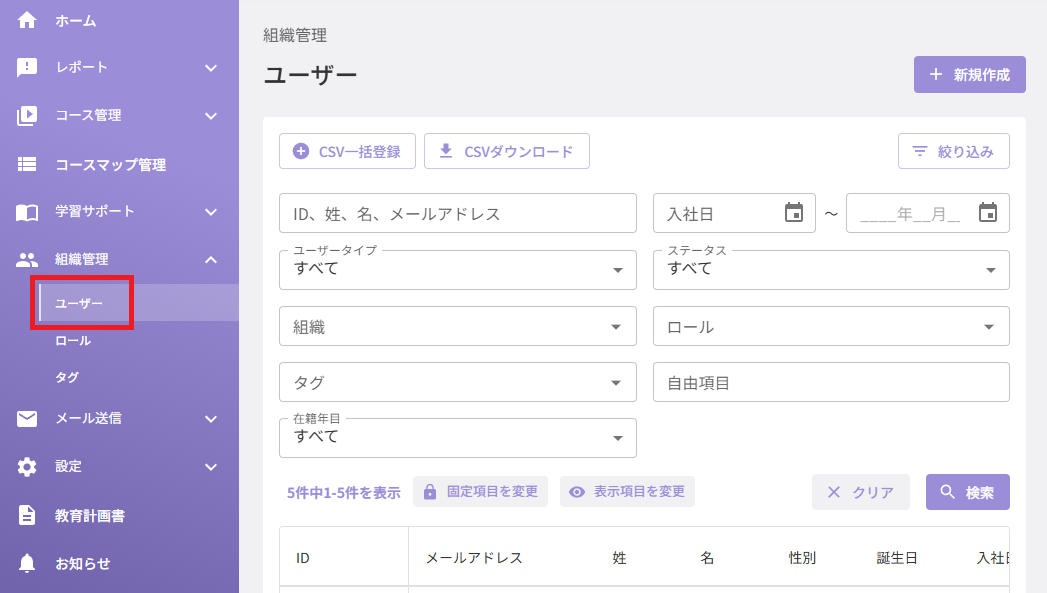This screenshot has height=593, width=1047.
Task: Click the 表示項目を変更 button
Action: coord(628,491)
